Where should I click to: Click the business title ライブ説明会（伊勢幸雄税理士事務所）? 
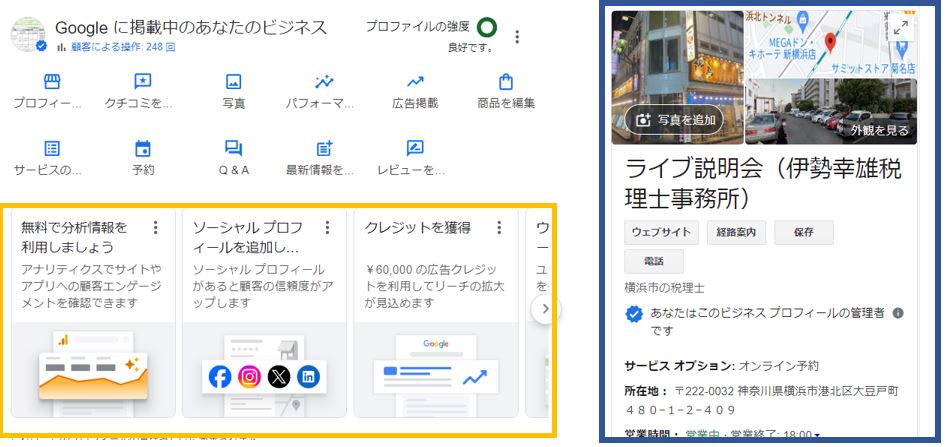coord(762,183)
